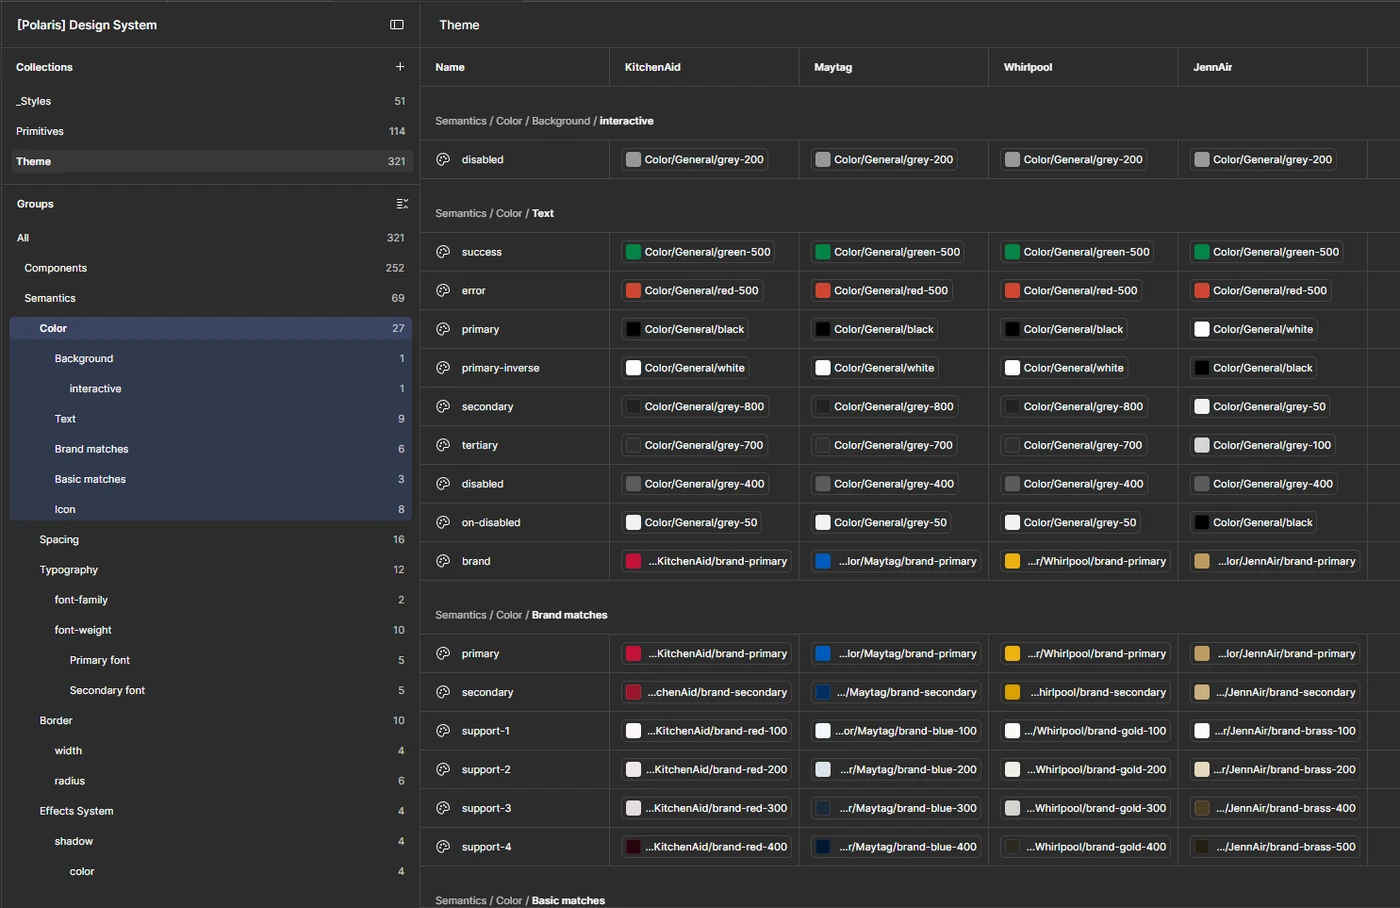Viewport: 1400px width, 908px height.
Task: Click the color variable icon for on-disabled
Action: coord(443,523)
